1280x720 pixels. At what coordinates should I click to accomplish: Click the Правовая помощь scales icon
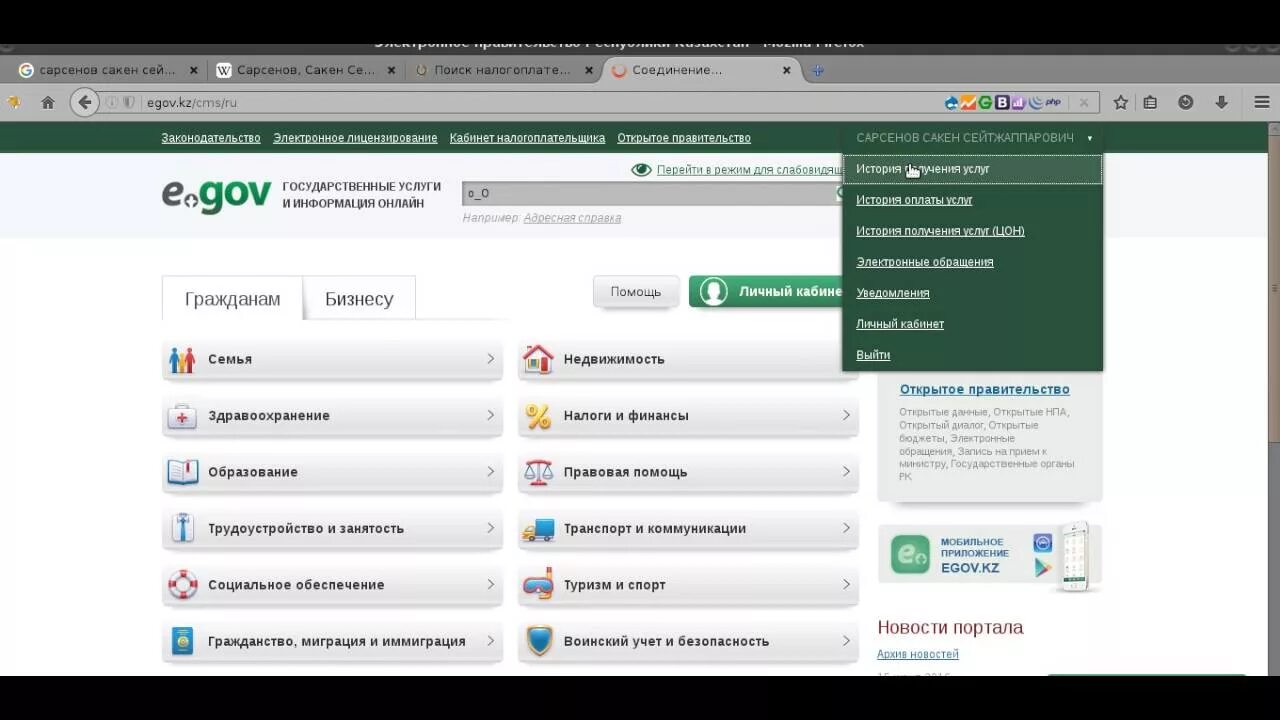pyautogui.click(x=538, y=472)
